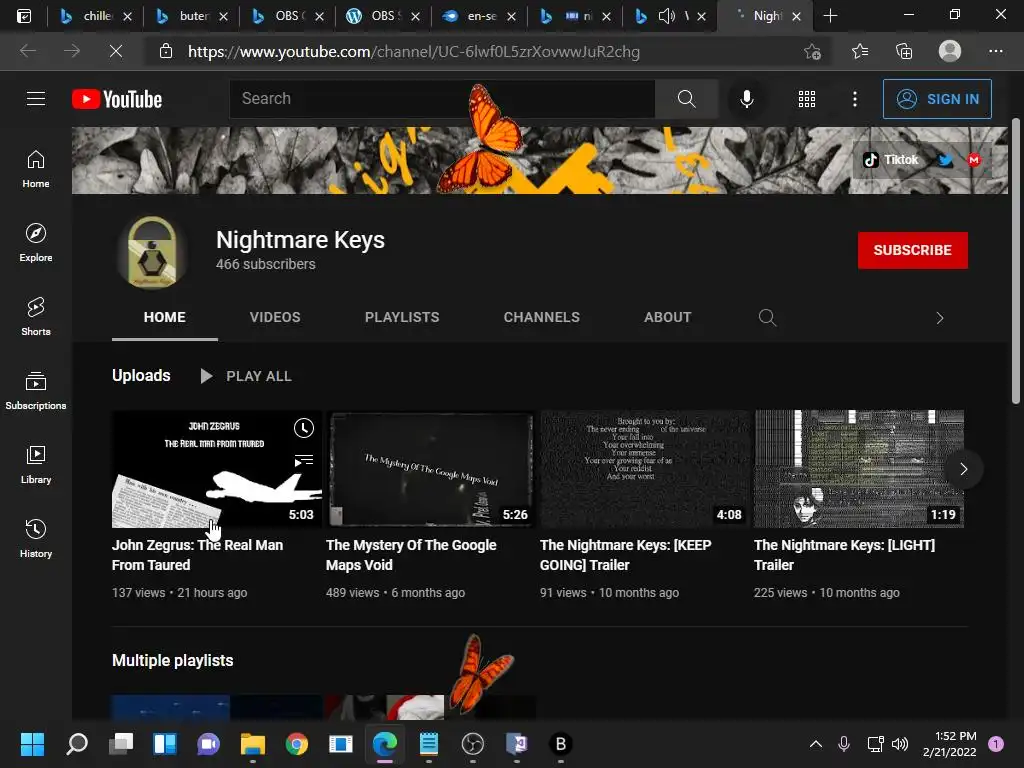
Task: Click Nightmare Keys channel avatar
Action: click(x=152, y=251)
